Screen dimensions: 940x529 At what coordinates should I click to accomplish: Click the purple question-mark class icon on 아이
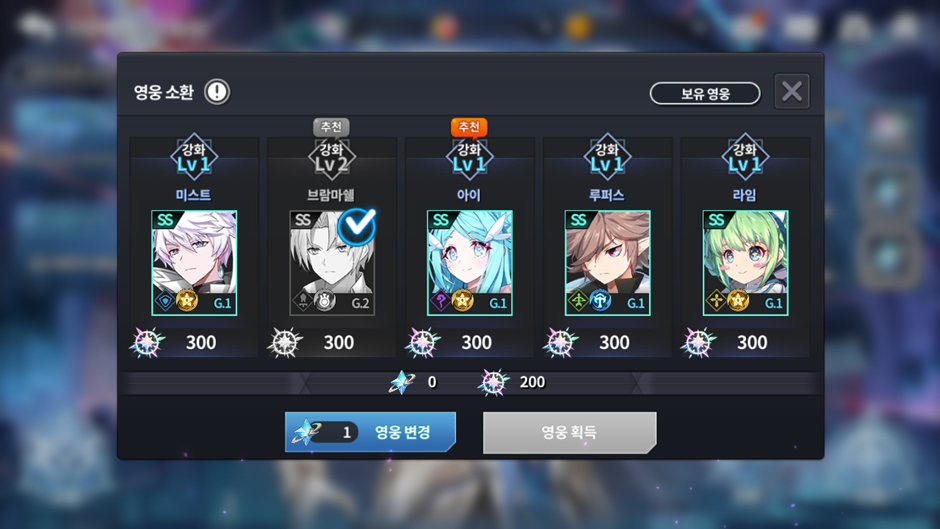click(x=441, y=300)
